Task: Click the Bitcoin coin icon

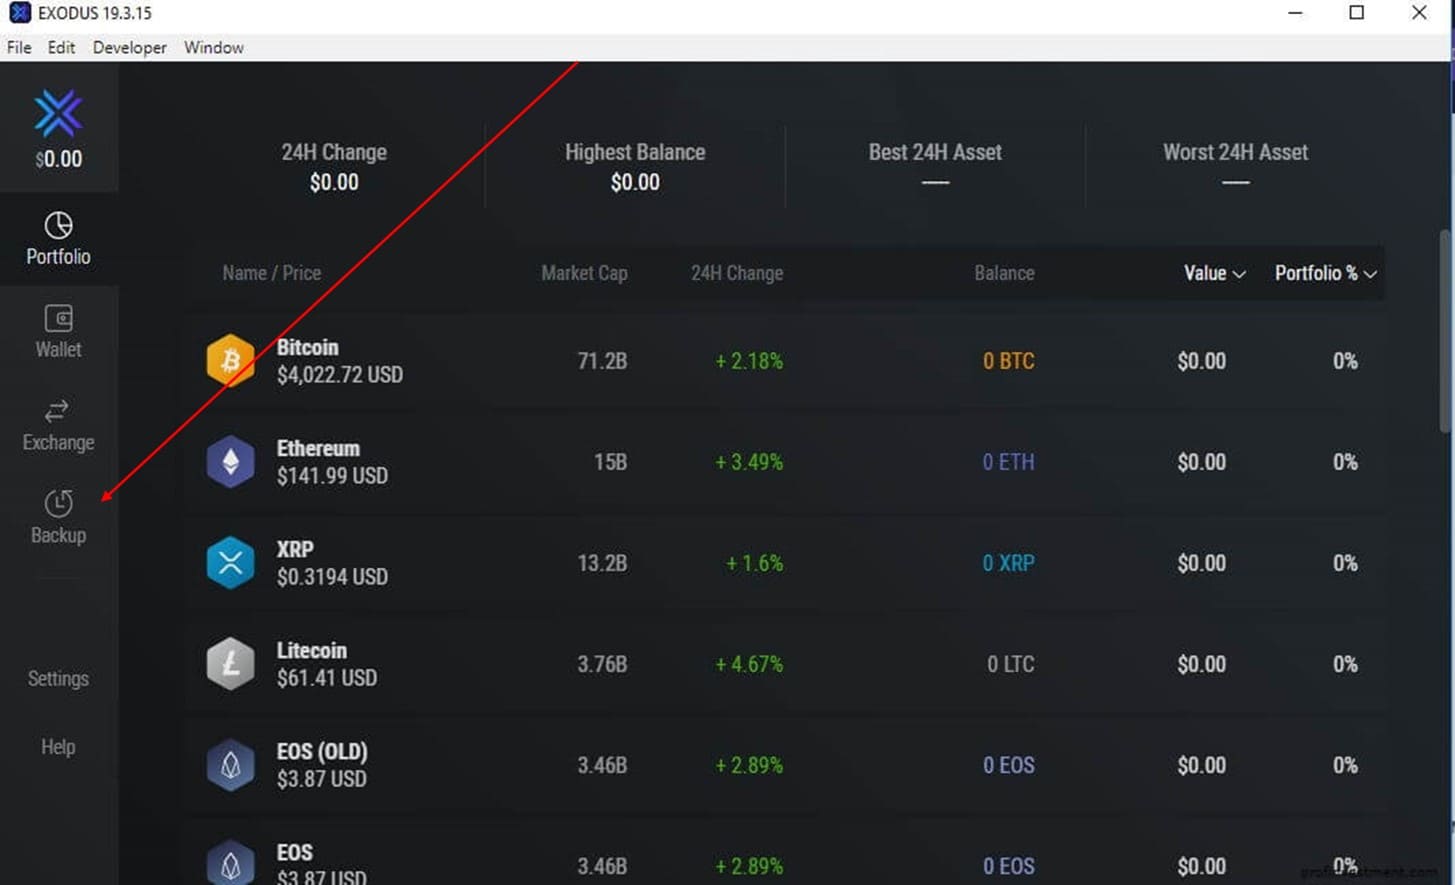Action: 230,360
